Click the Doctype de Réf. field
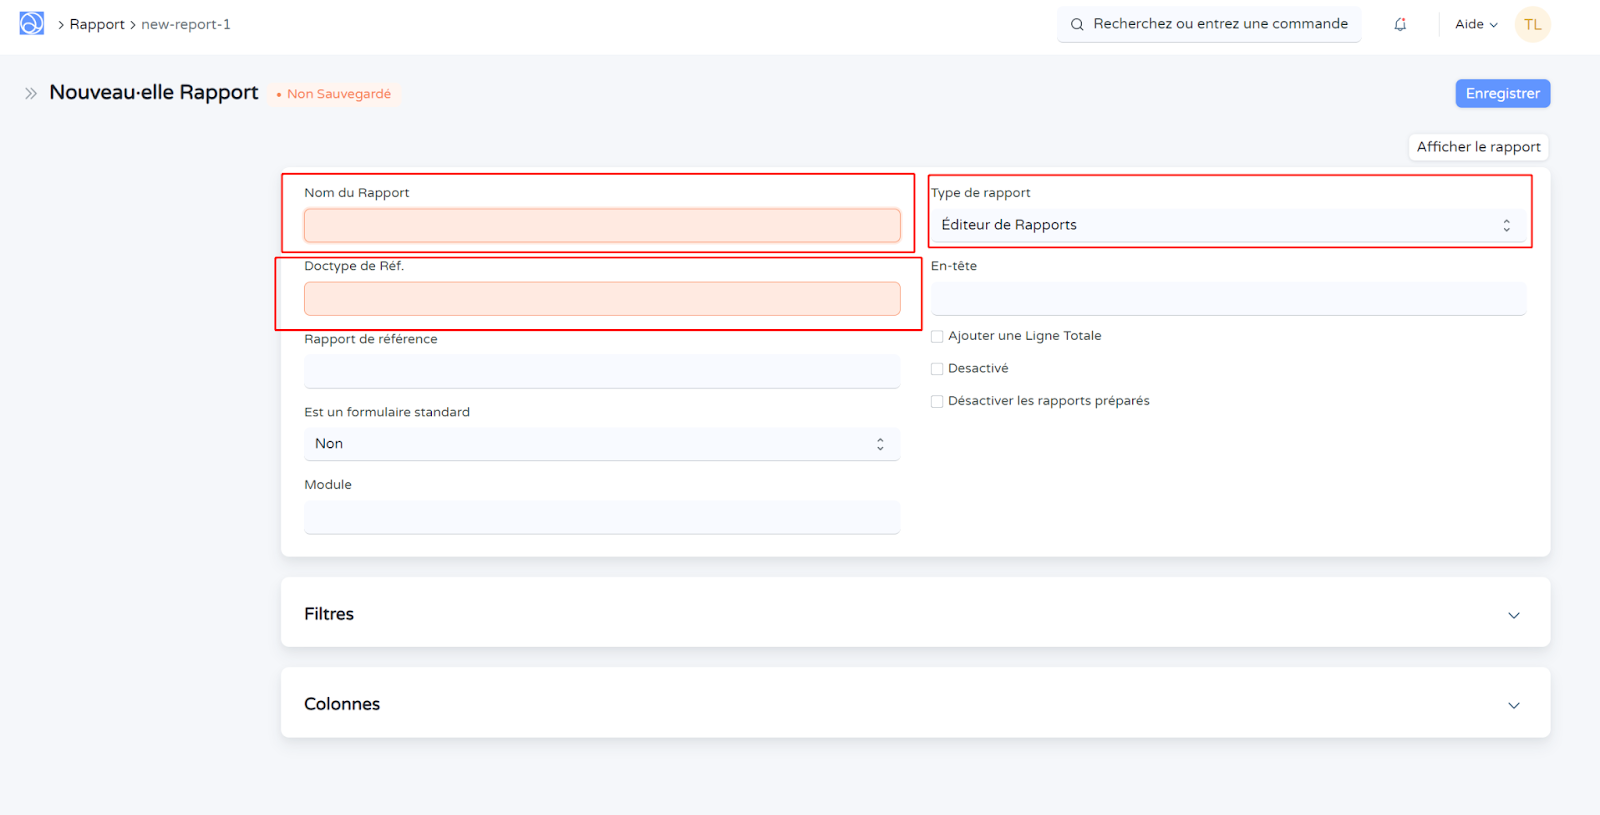Image resolution: width=1600 pixels, height=815 pixels. click(x=601, y=299)
